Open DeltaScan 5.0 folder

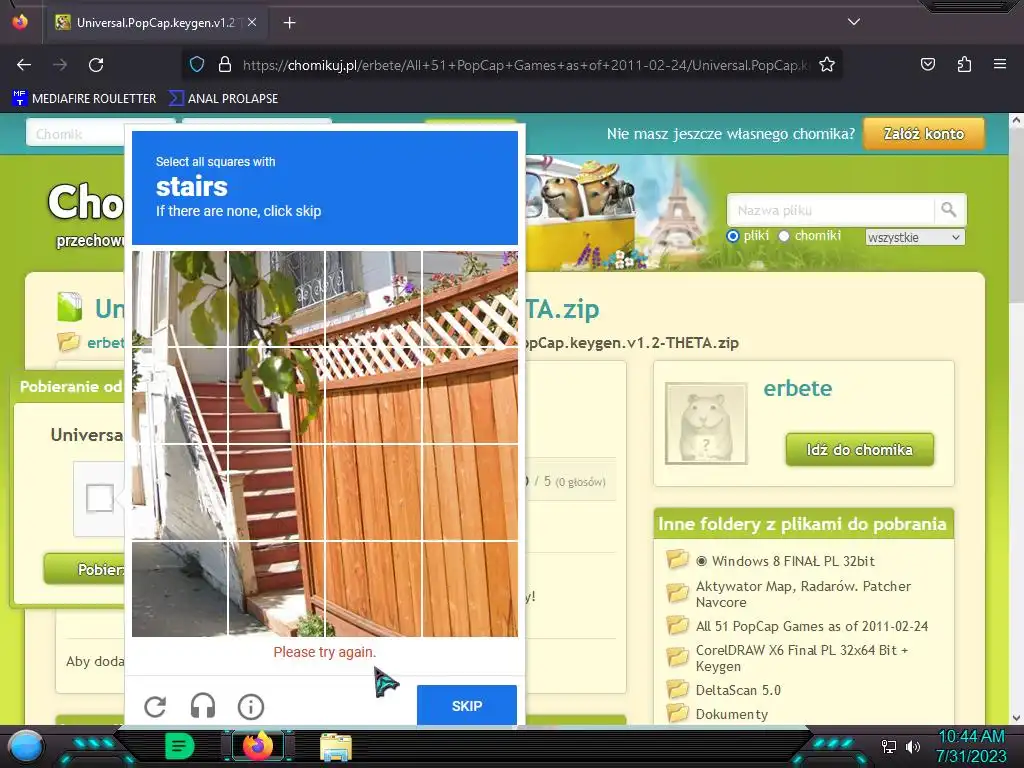click(x=738, y=690)
